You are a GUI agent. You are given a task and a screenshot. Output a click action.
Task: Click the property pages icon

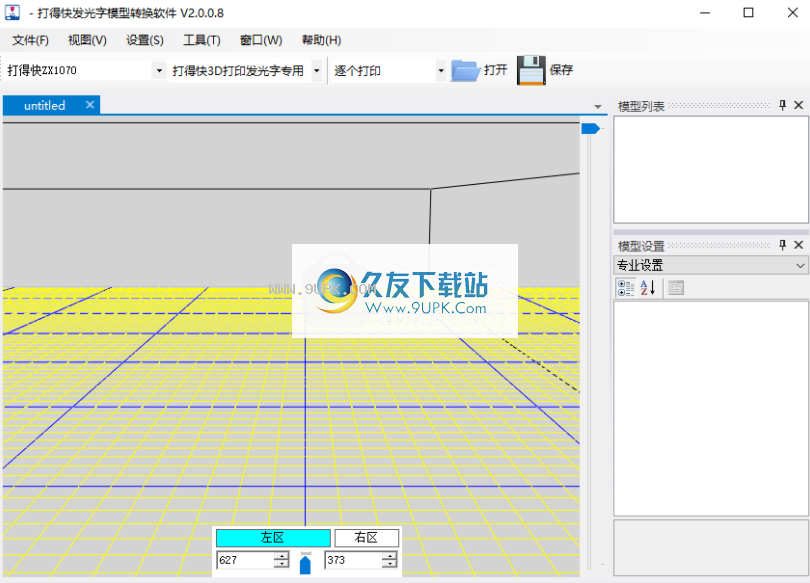tap(676, 288)
